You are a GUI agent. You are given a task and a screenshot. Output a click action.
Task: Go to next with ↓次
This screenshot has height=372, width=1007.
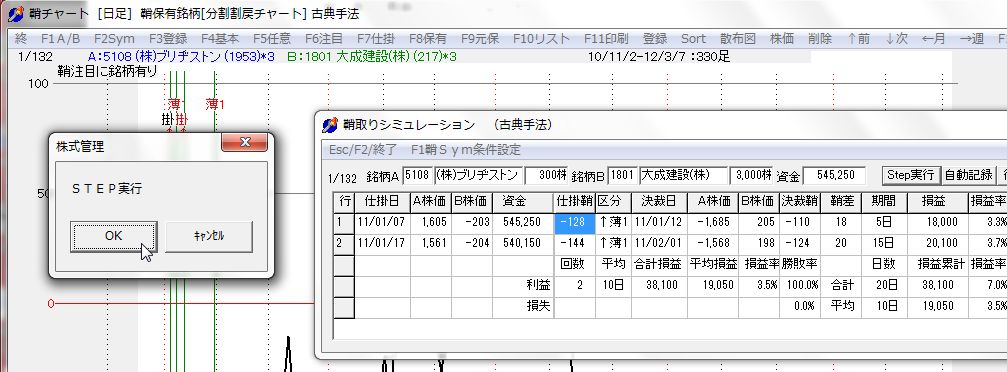[897, 39]
